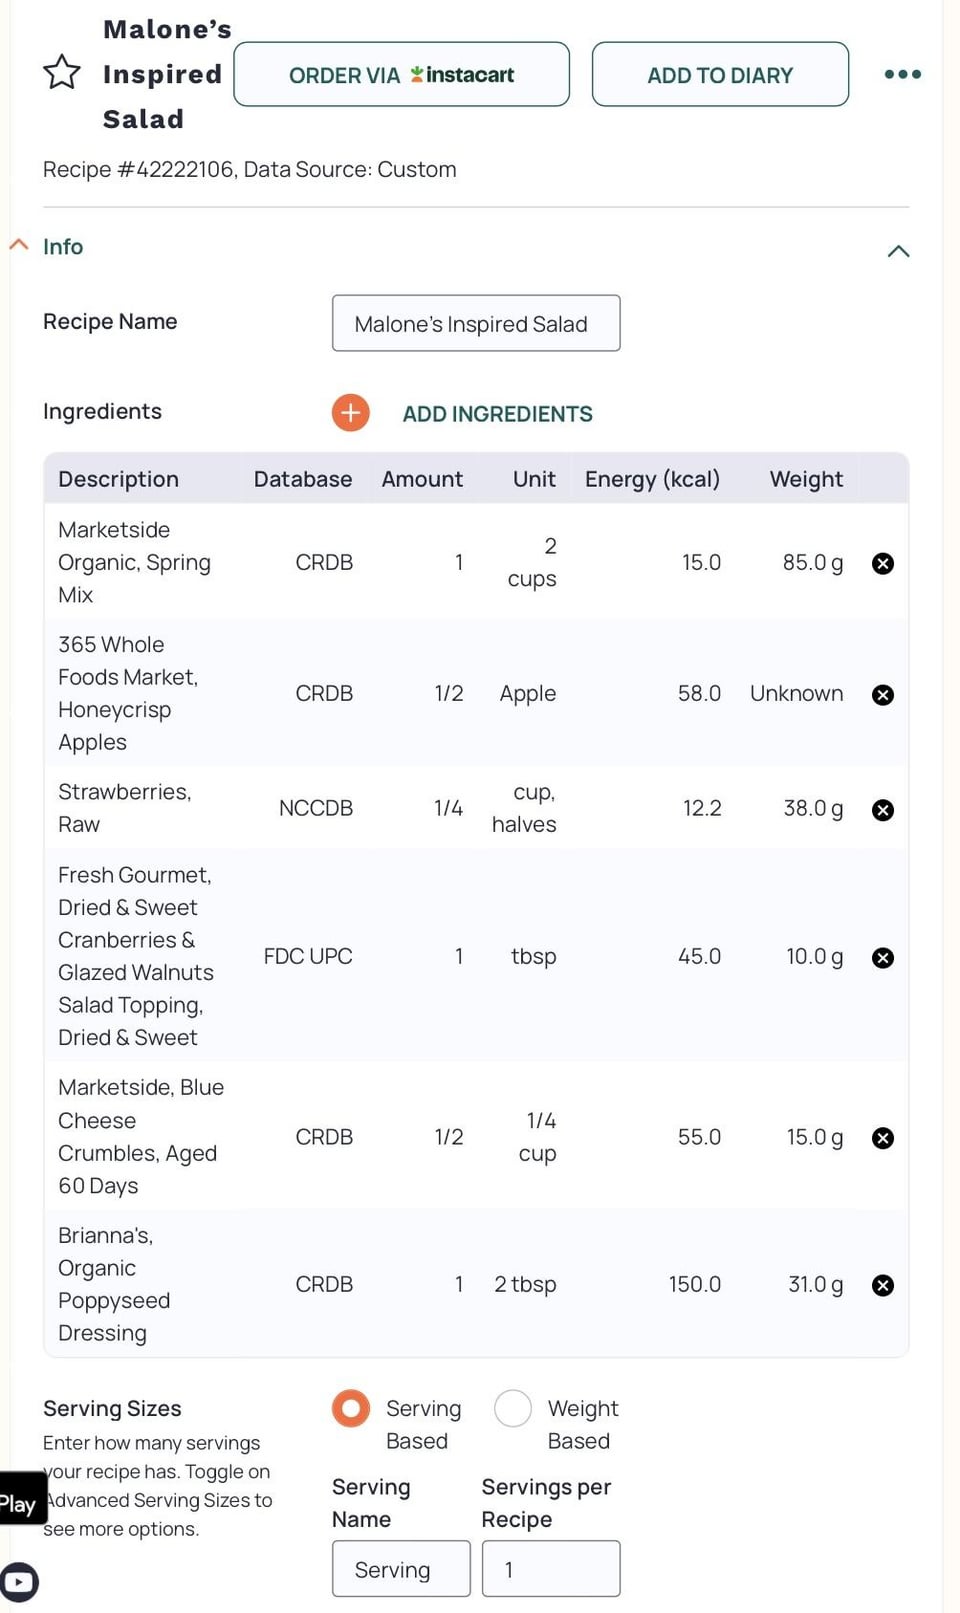The image size is (960, 1613).
Task: Click the 2 cups unit cell
Action: tap(532, 562)
